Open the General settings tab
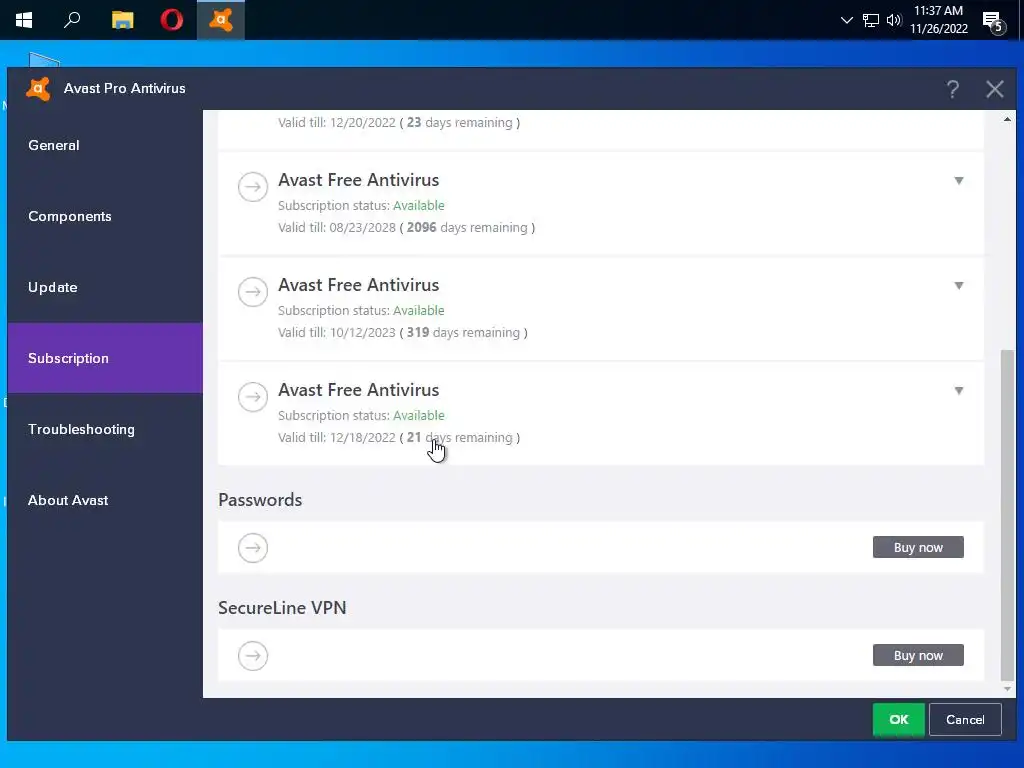The image size is (1024, 768). [x=105, y=146]
